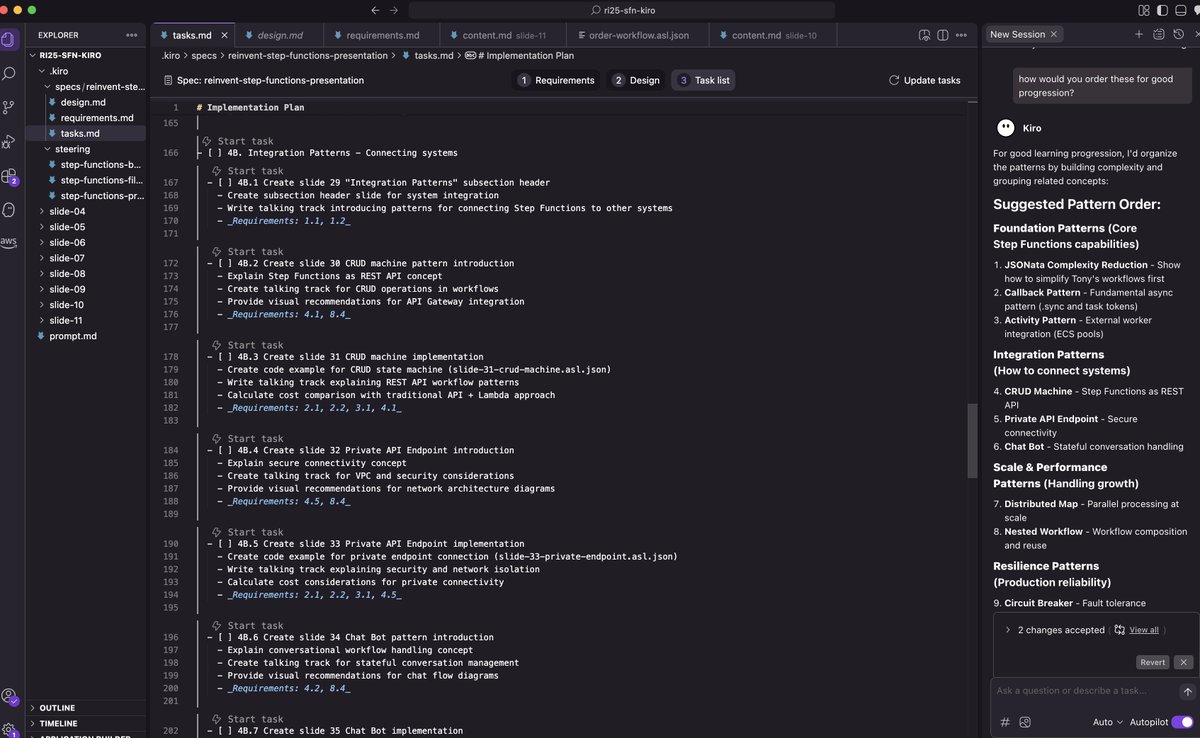The image size is (1200, 738).
Task: Send message with up arrow button
Action: [x=1186, y=691]
